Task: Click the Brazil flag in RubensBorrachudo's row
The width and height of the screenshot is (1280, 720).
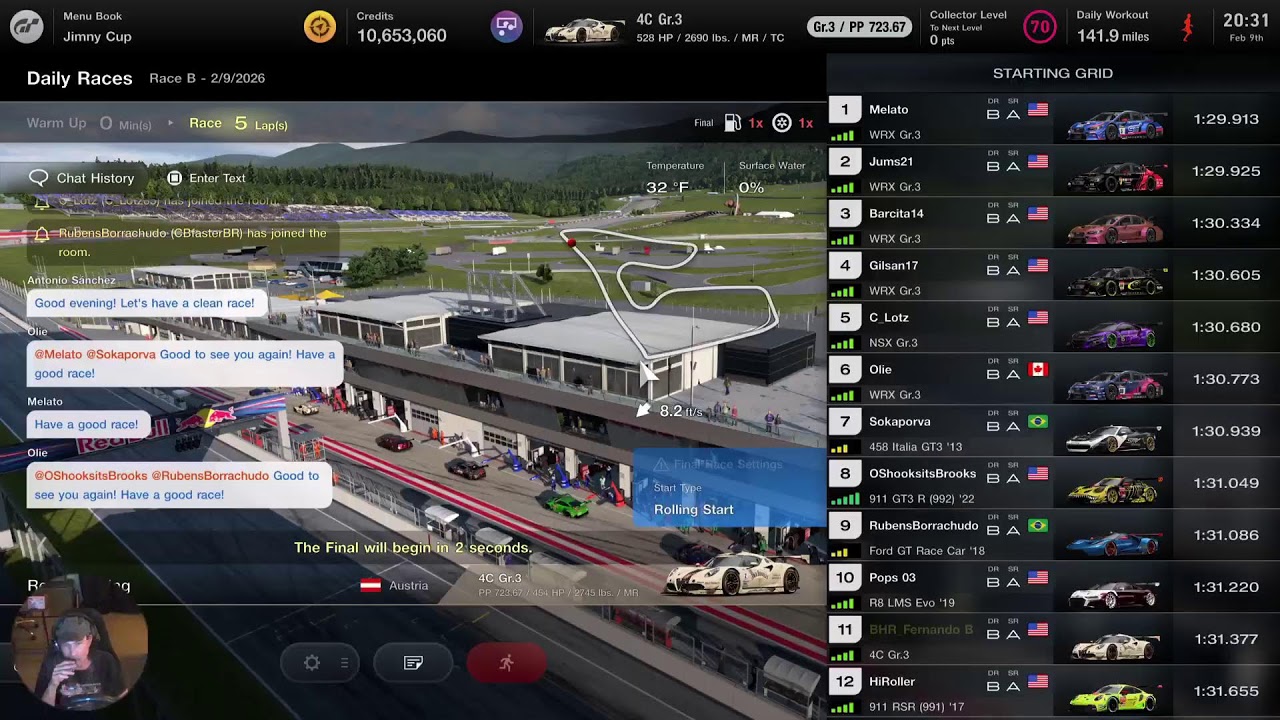Action: [1038, 526]
